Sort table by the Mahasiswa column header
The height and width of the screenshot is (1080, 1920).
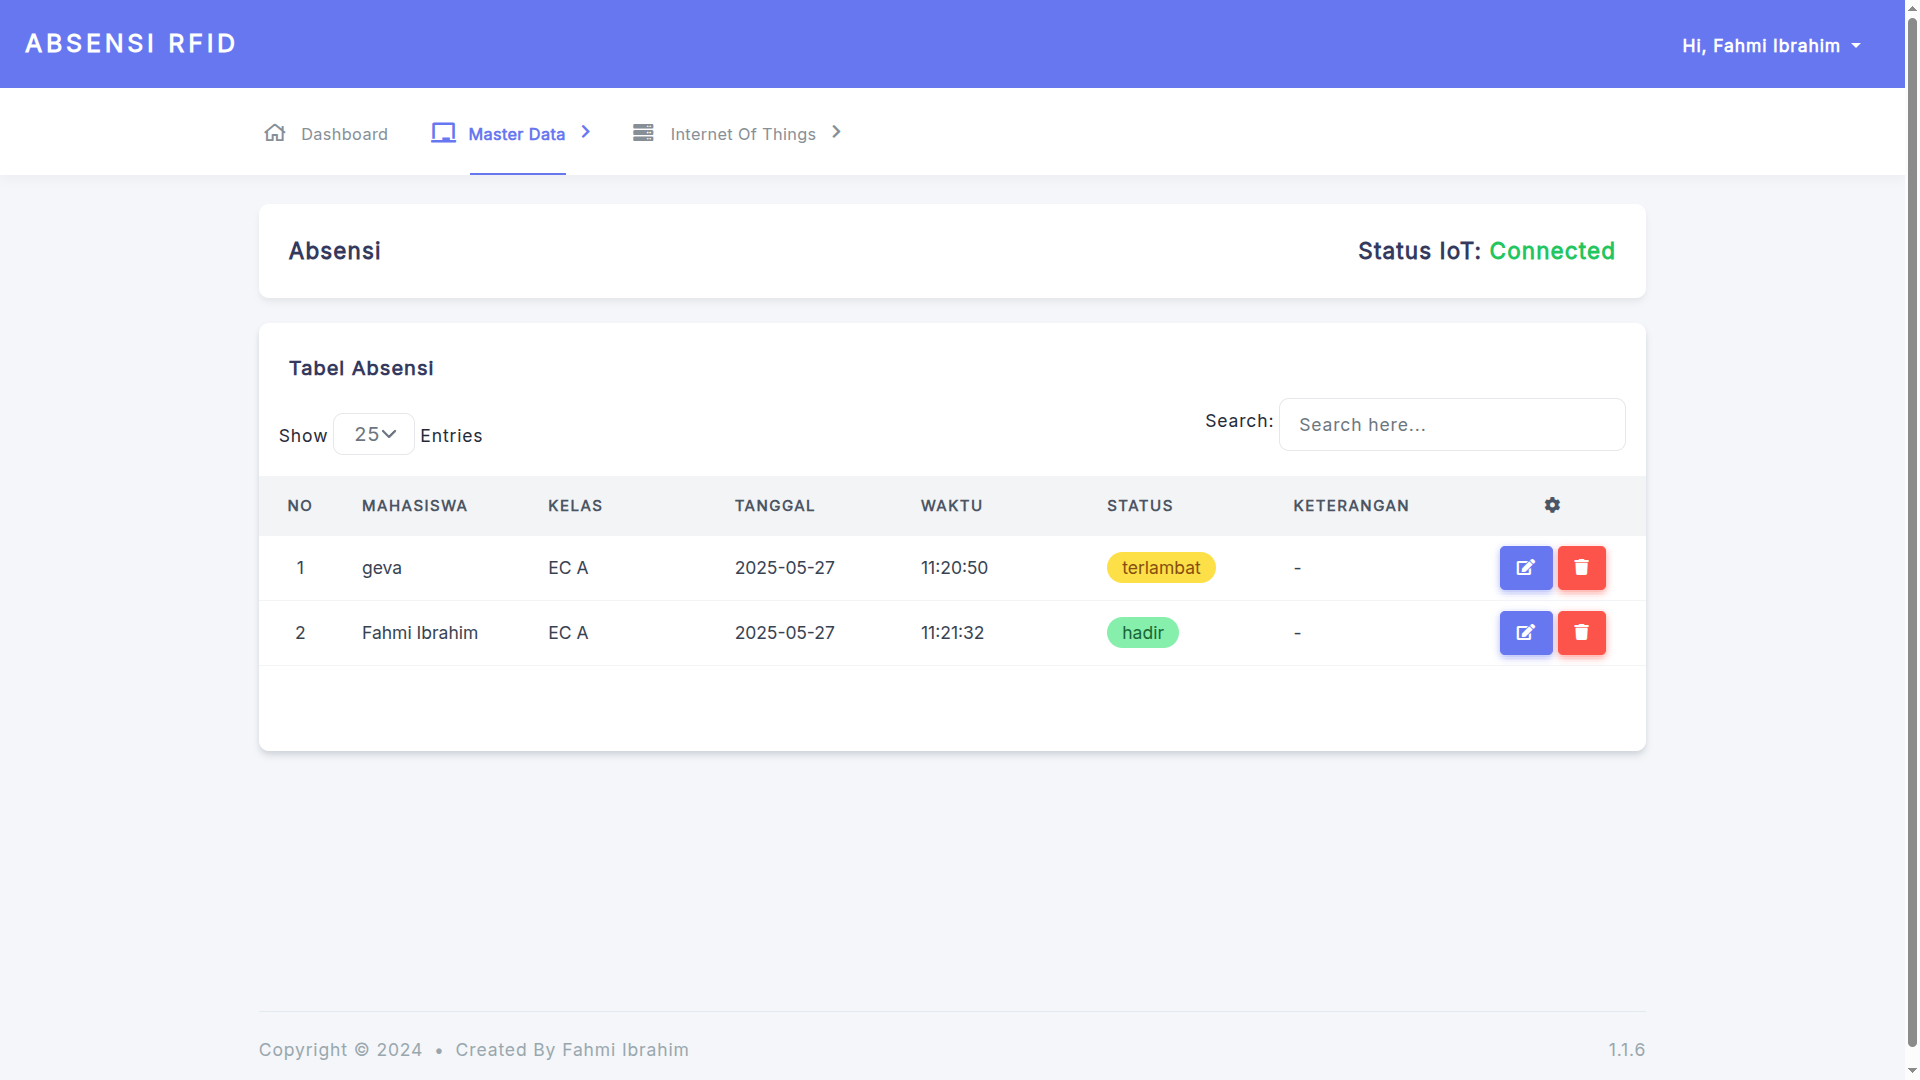(414, 506)
